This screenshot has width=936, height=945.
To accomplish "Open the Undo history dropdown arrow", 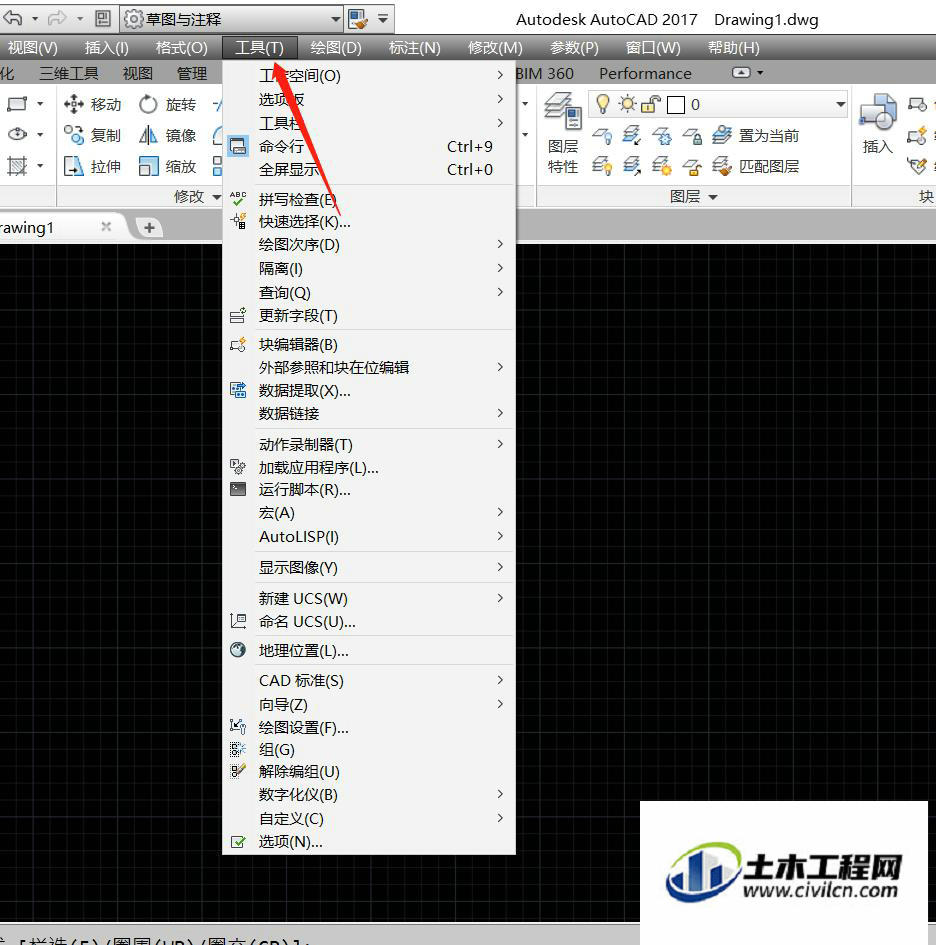I will point(35,19).
